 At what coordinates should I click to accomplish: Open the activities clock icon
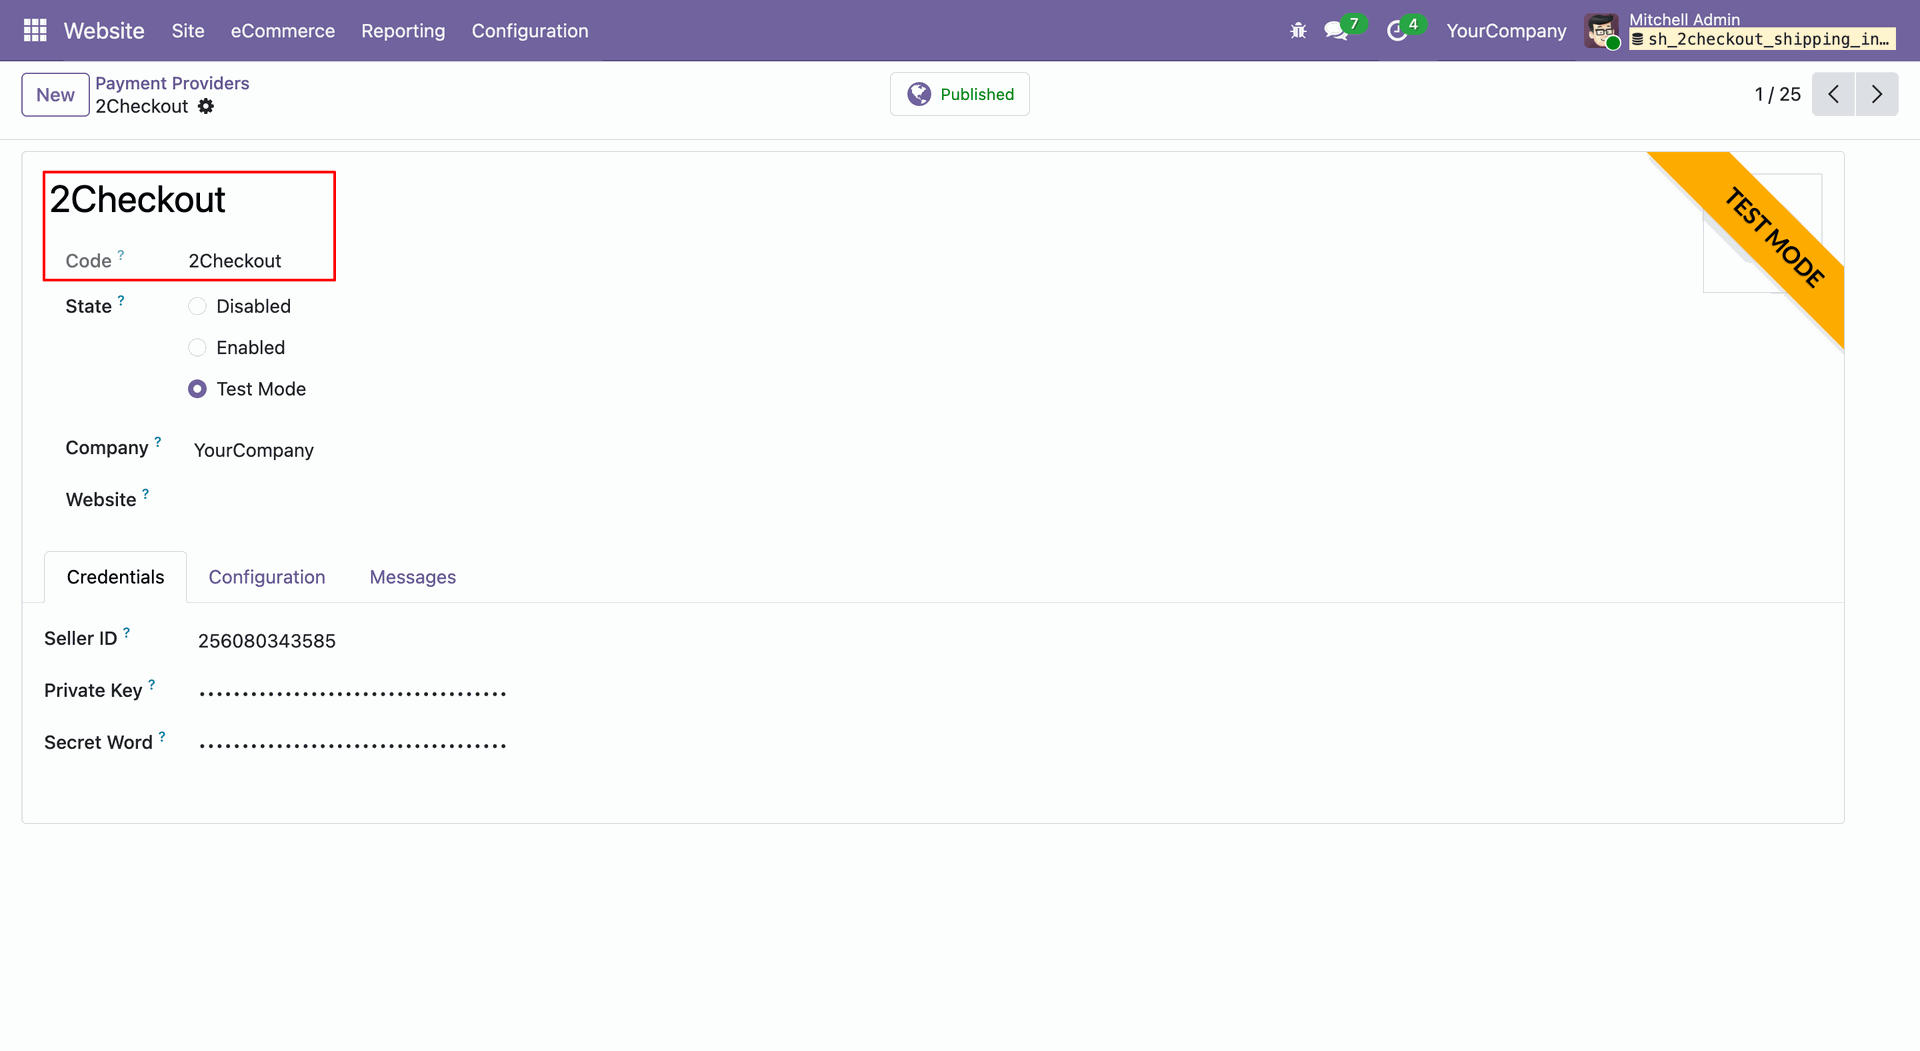[x=1397, y=31]
